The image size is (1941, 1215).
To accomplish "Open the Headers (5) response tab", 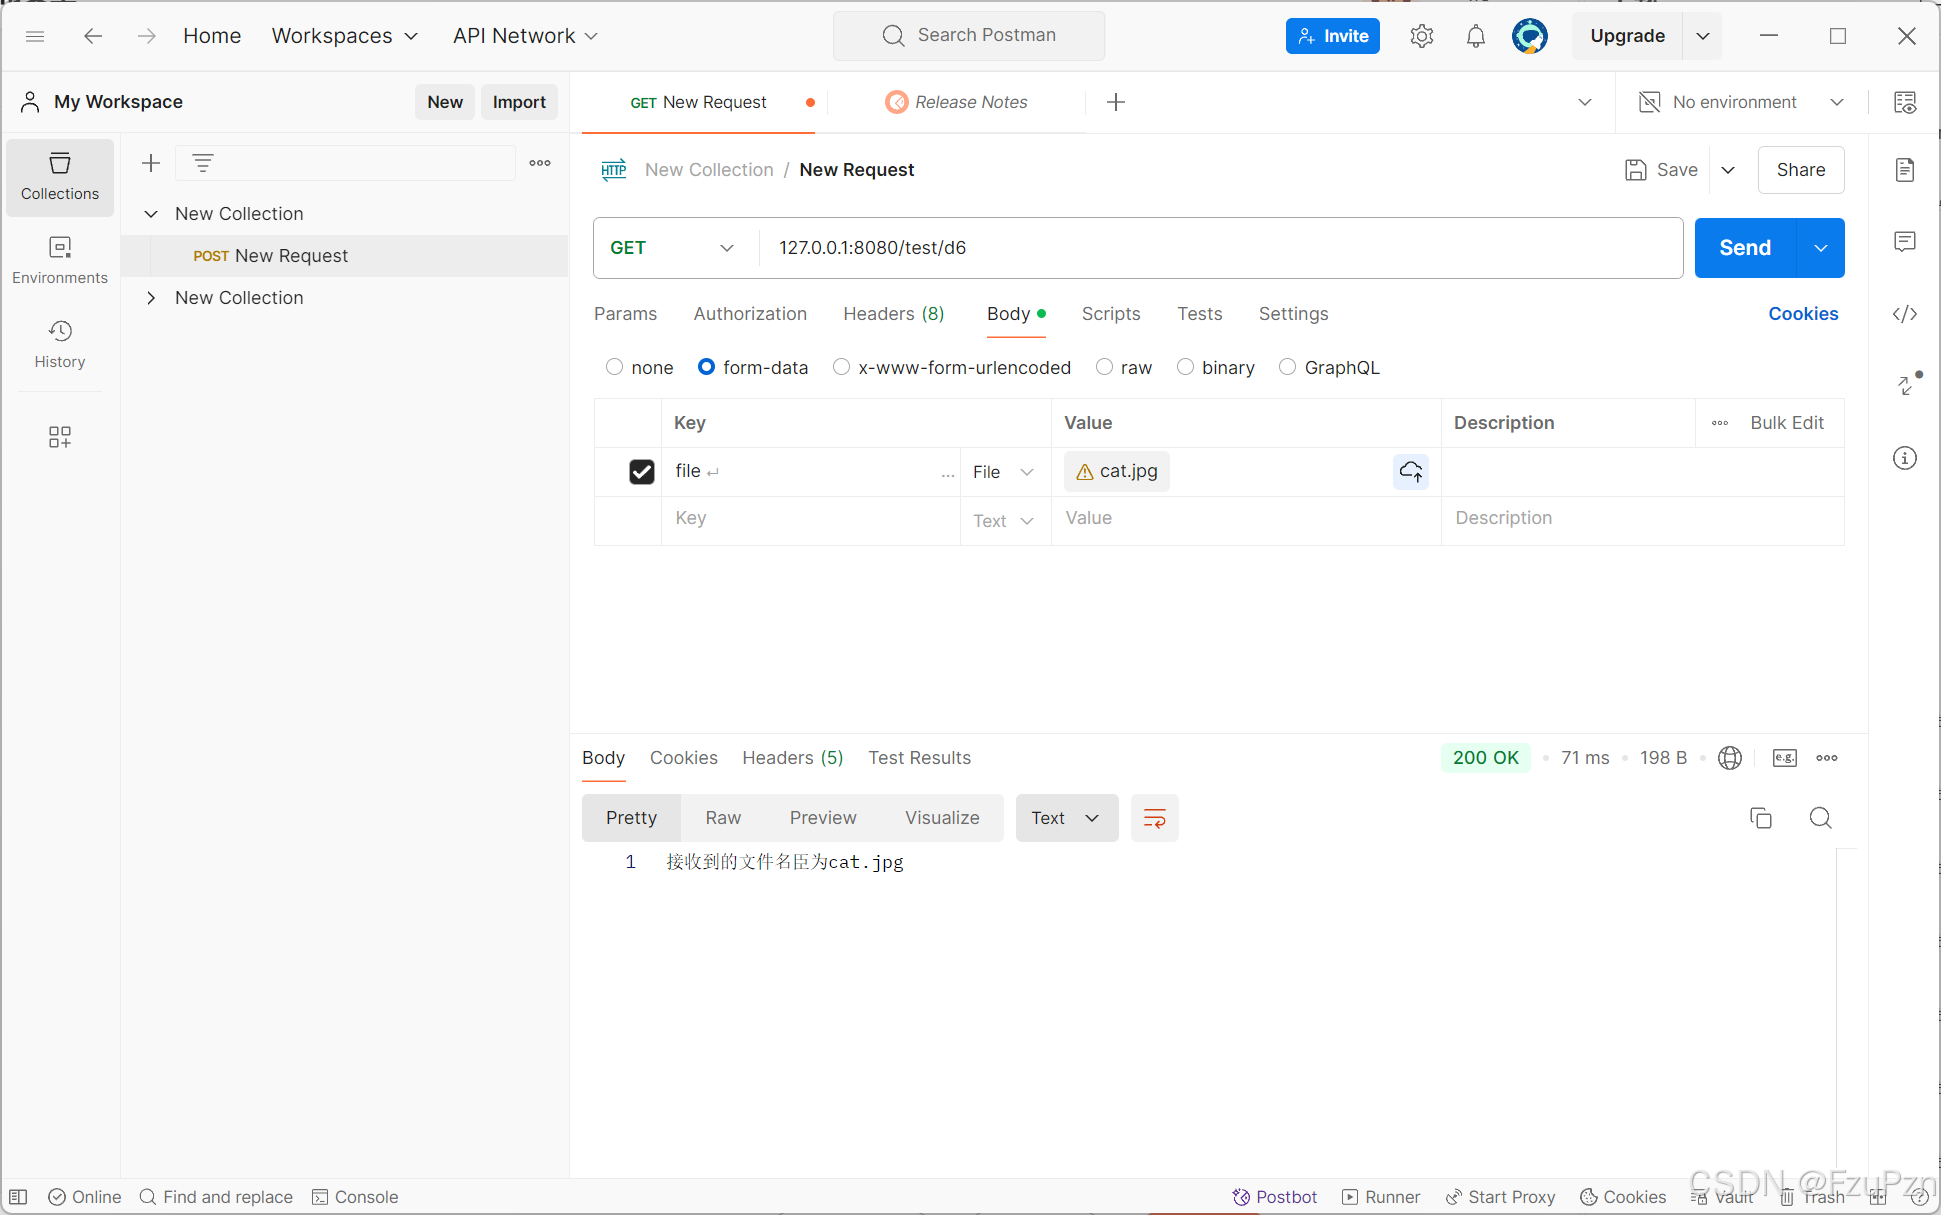I will [x=792, y=758].
